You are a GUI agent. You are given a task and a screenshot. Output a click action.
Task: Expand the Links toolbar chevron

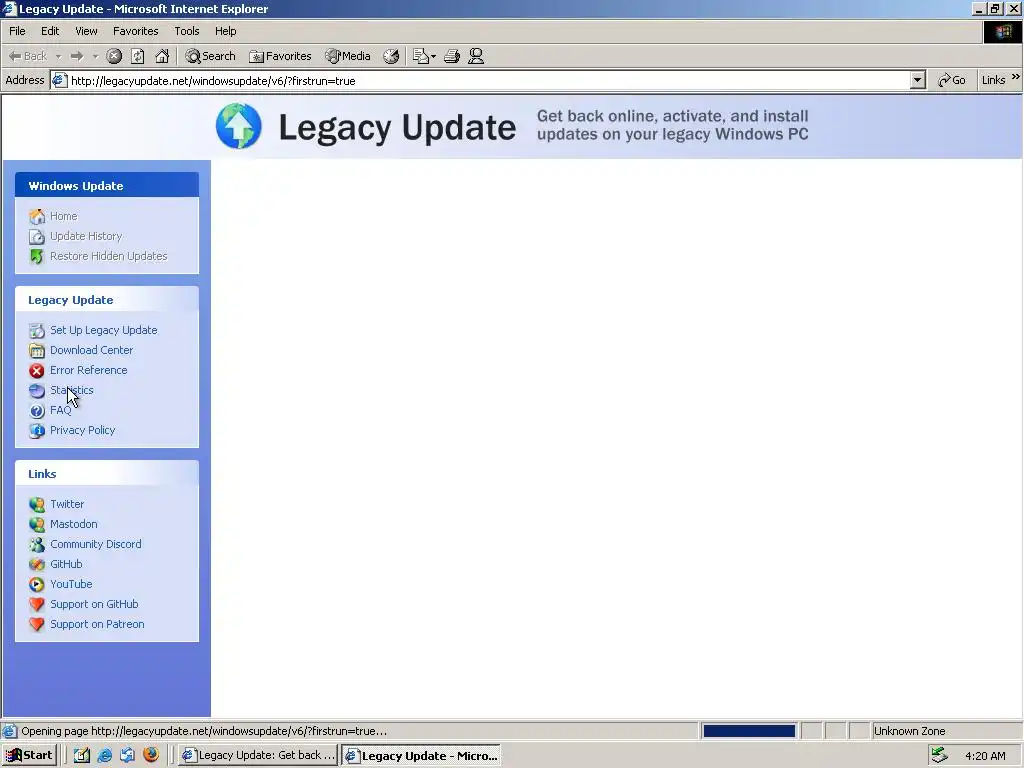(1016, 77)
